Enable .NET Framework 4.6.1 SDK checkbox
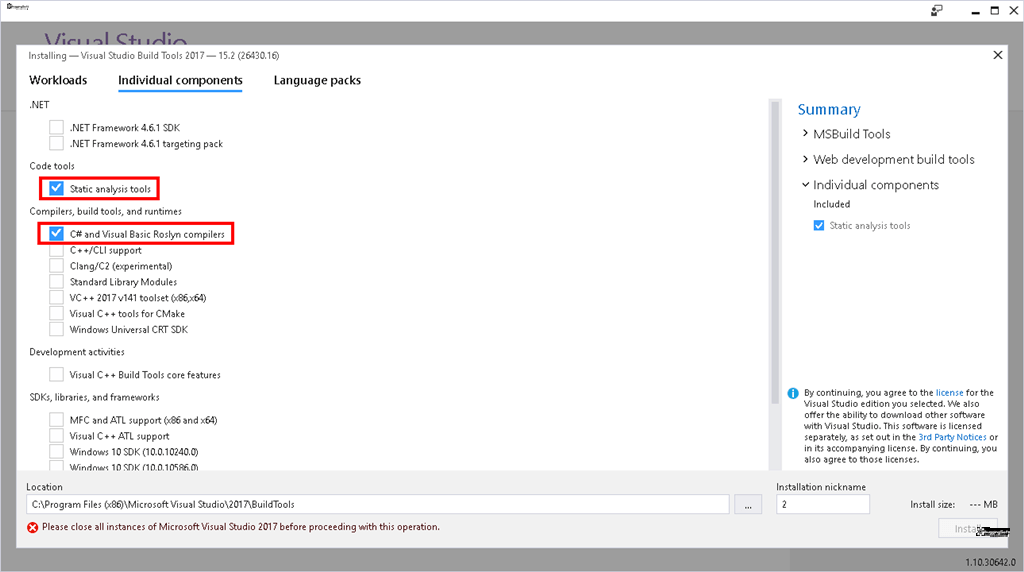 point(57,128)
